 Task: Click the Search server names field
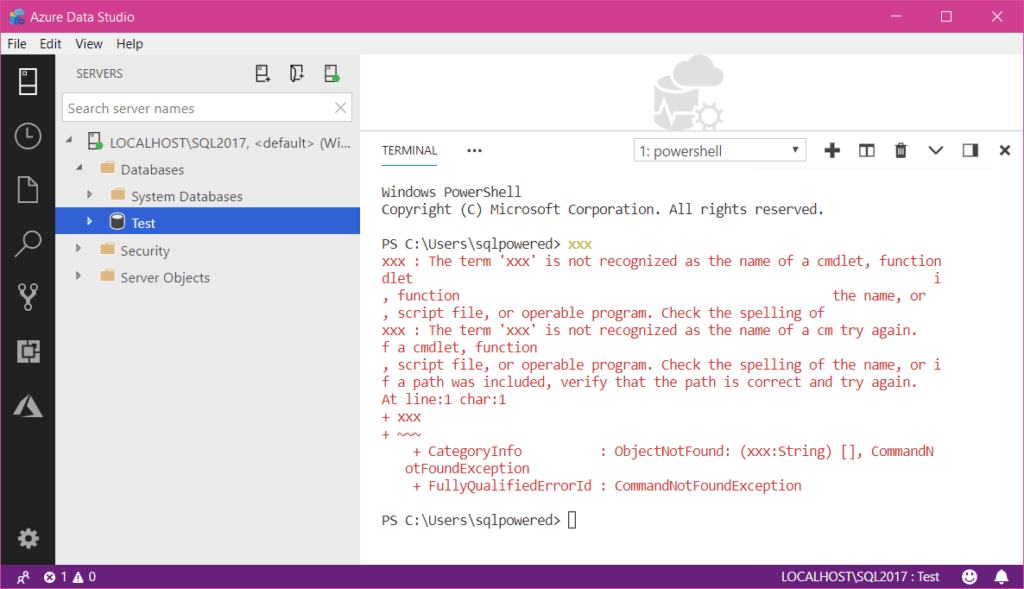[x=197, y=108]
